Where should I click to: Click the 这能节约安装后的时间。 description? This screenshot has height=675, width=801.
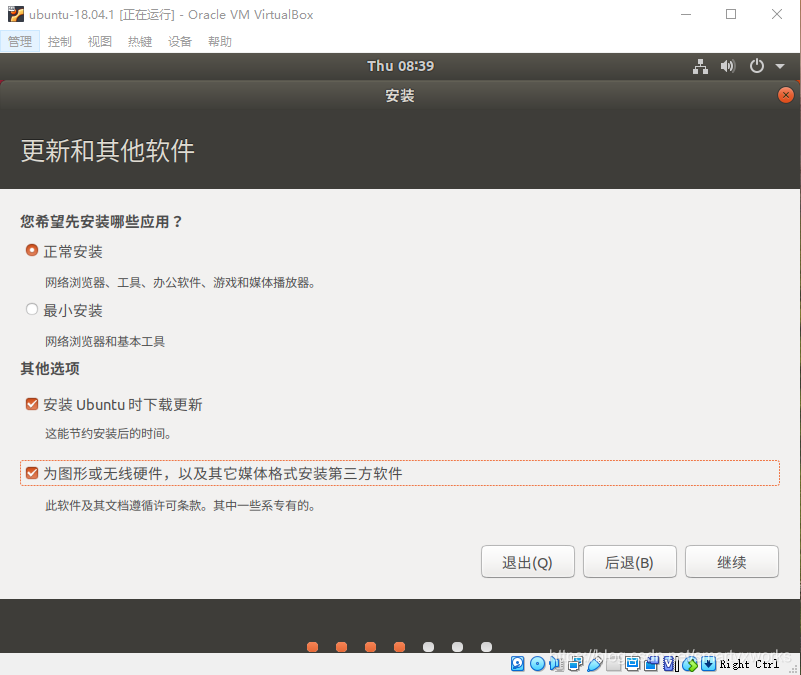coord(108,434)
